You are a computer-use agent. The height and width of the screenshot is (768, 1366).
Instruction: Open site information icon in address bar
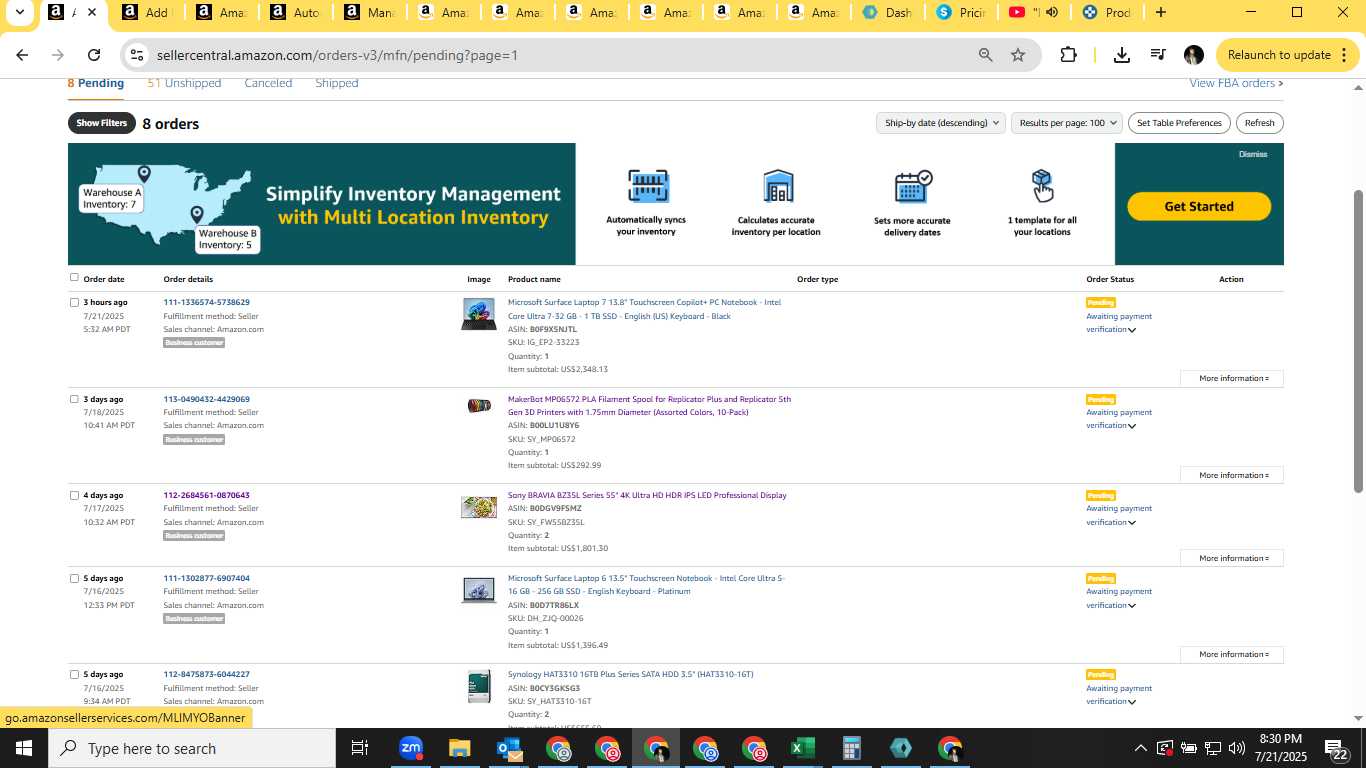click(138, 55)
